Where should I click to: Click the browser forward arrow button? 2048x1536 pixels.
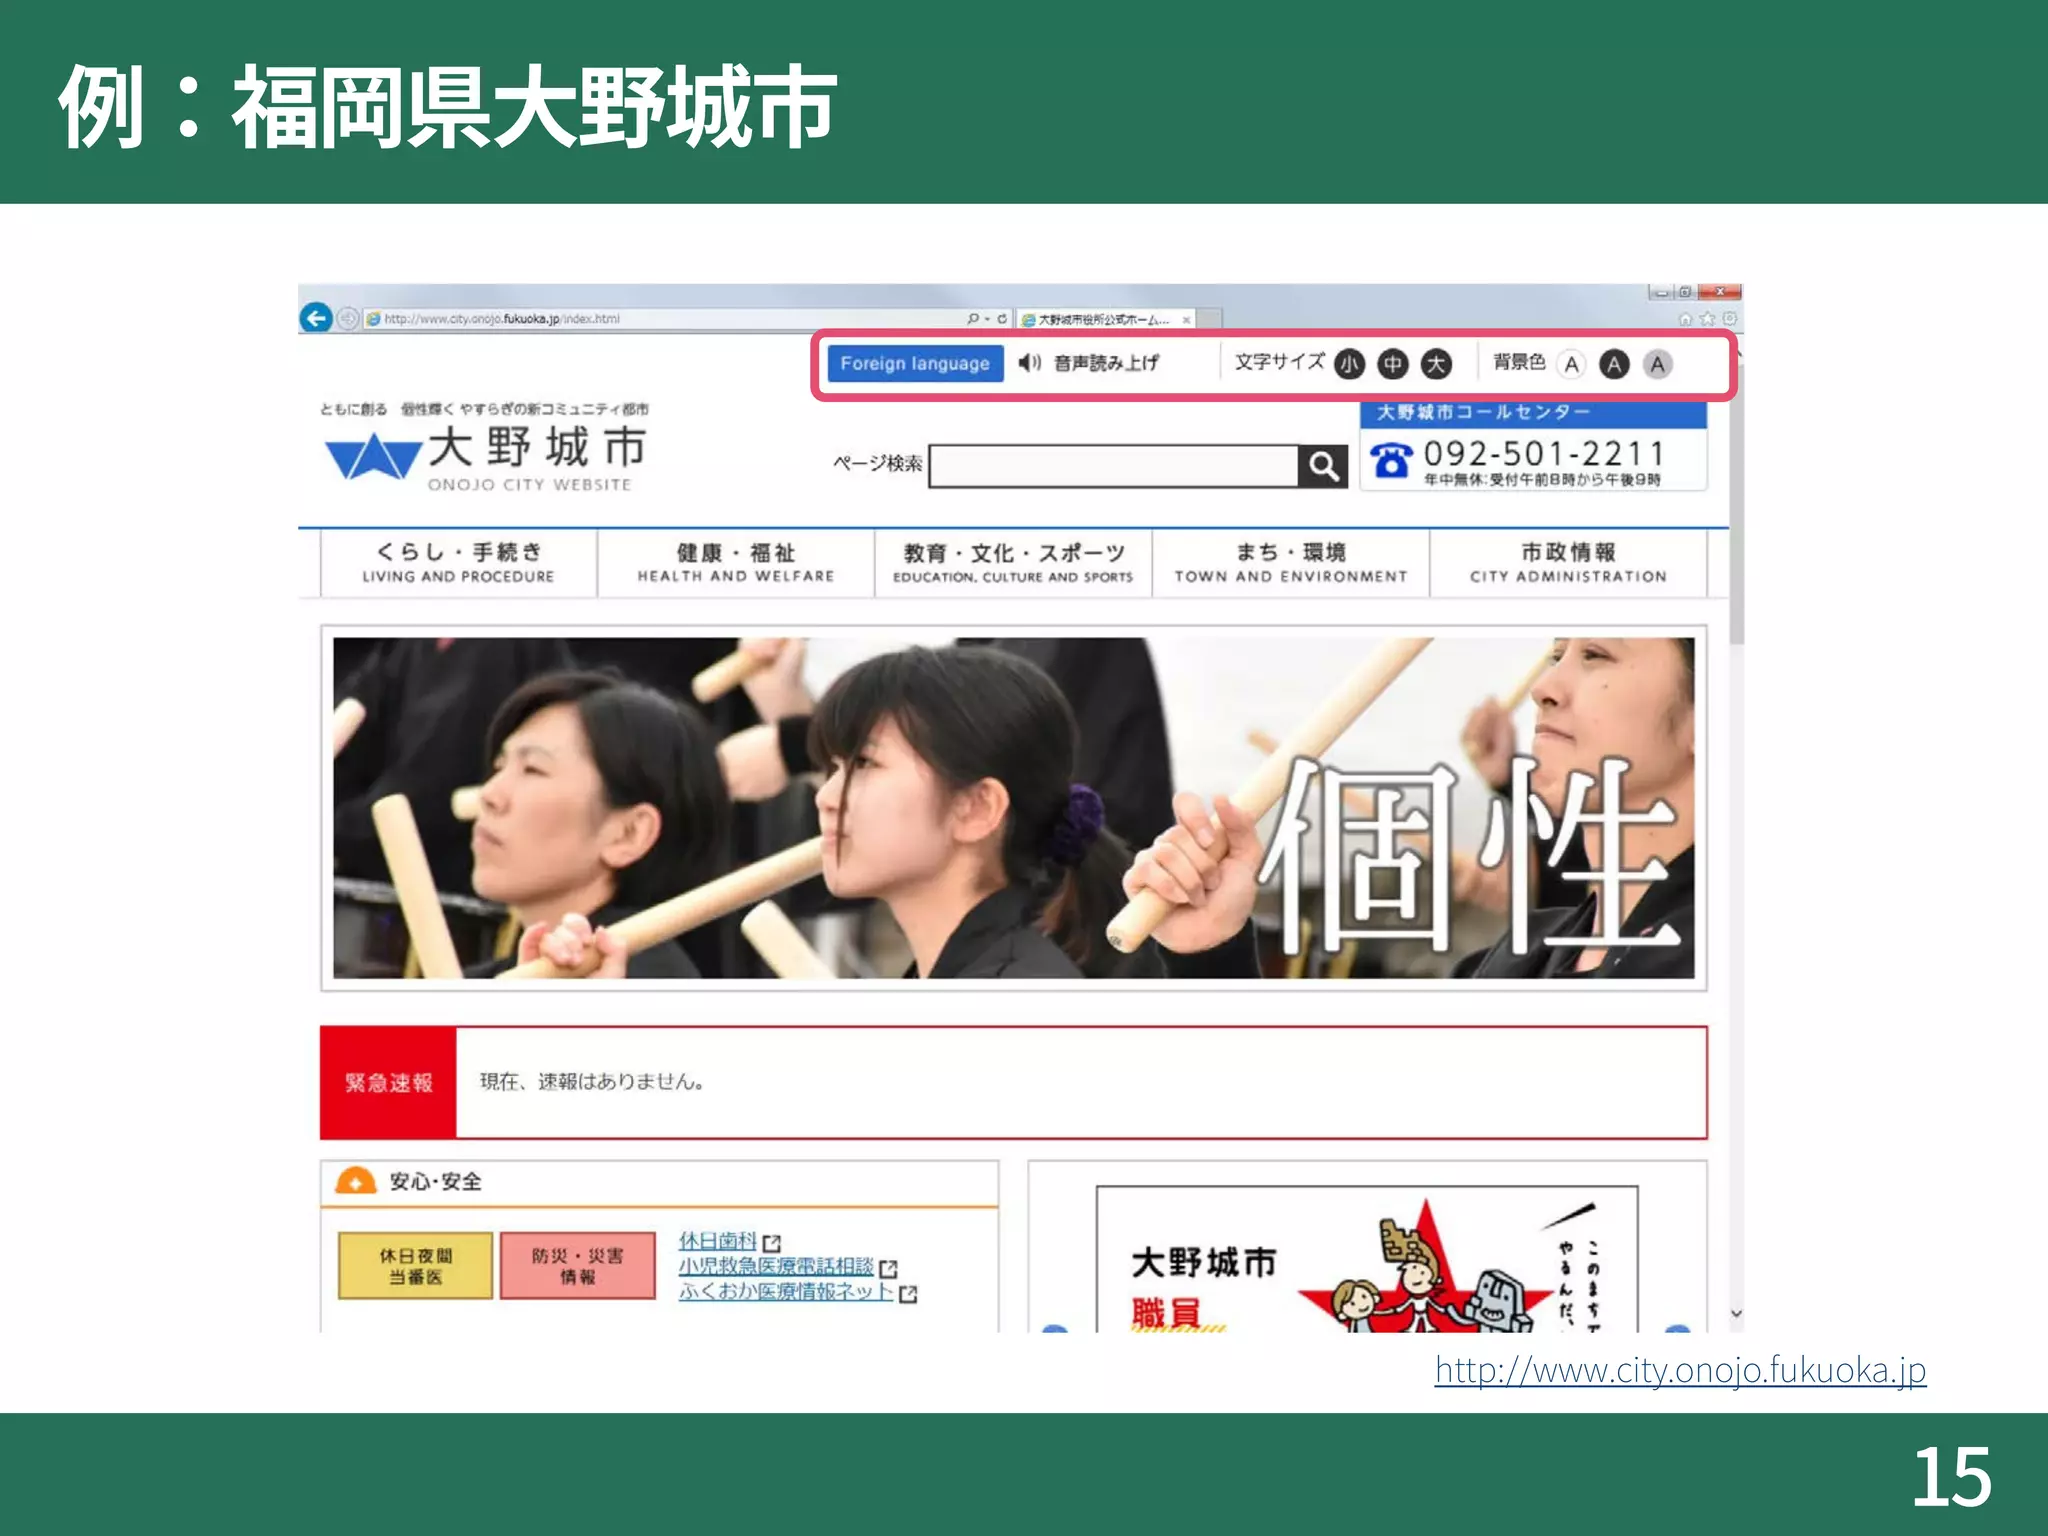(347, 318)
